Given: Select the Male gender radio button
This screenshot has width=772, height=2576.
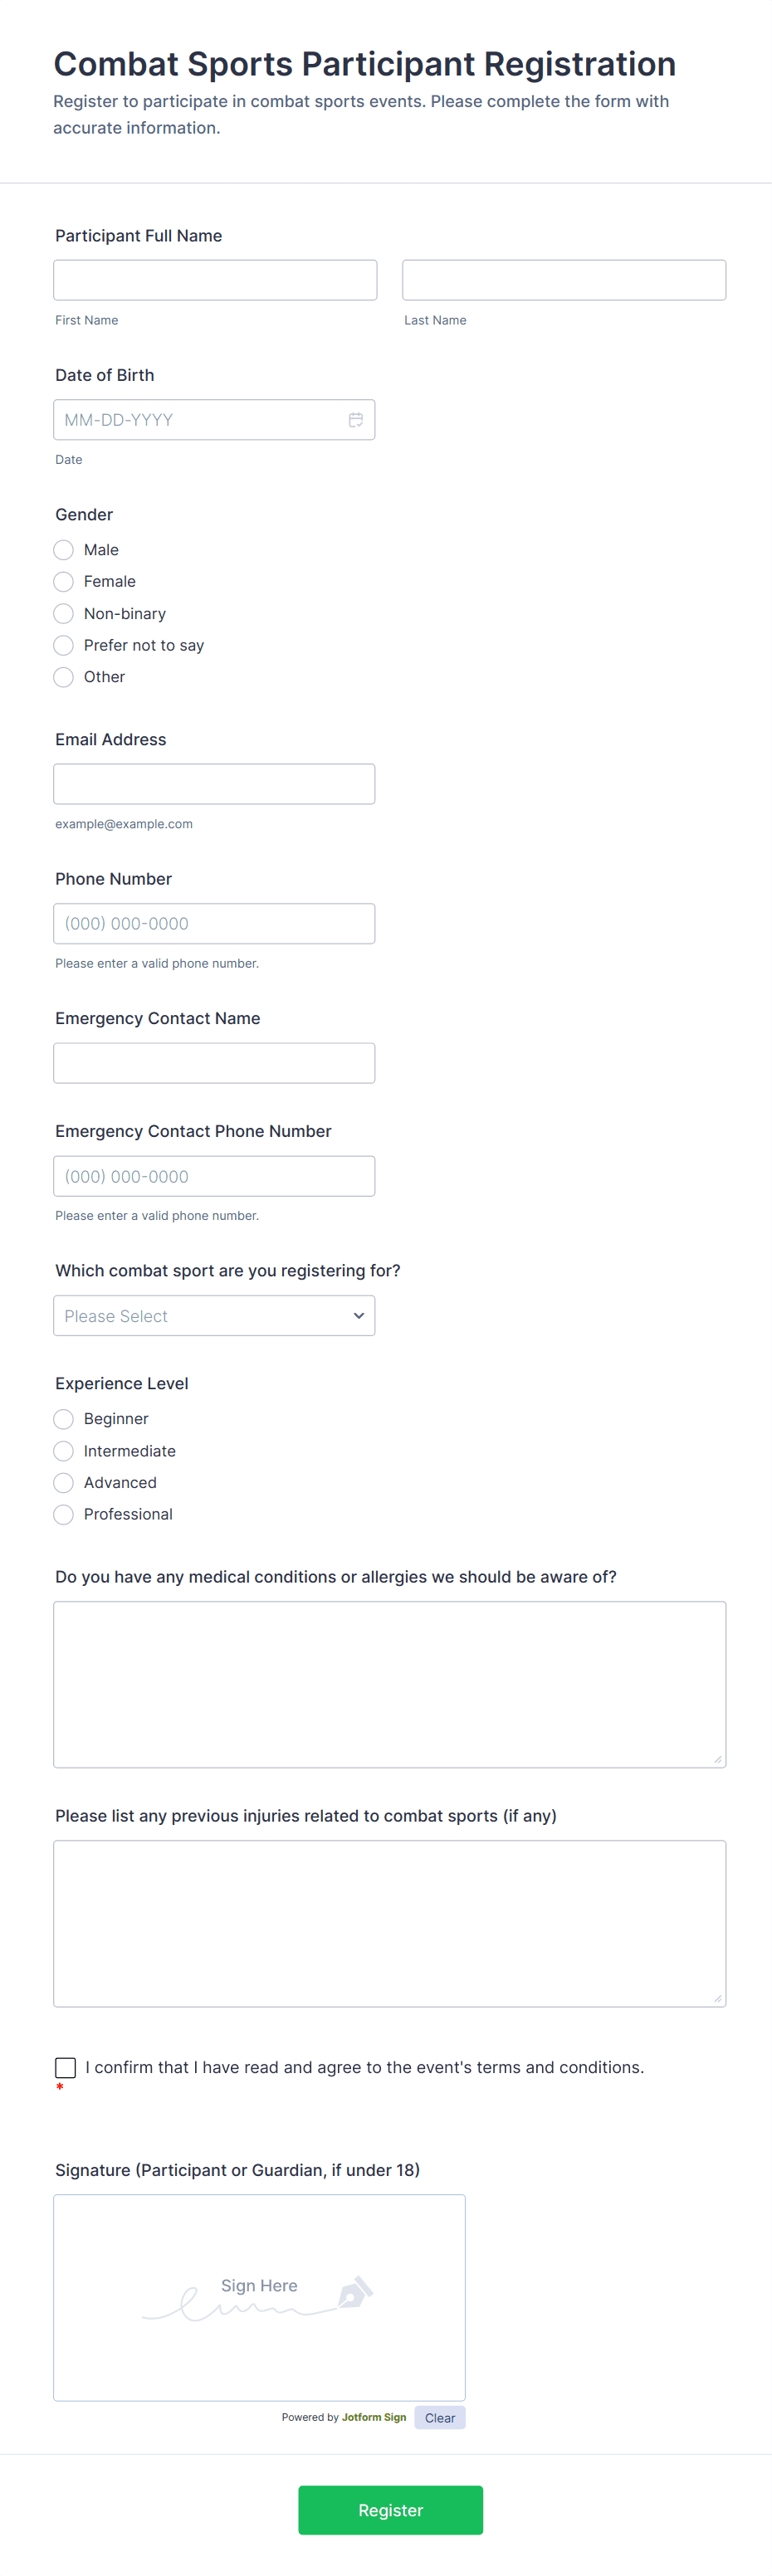Looking at the screenshot, I should [x=64, y=550].
